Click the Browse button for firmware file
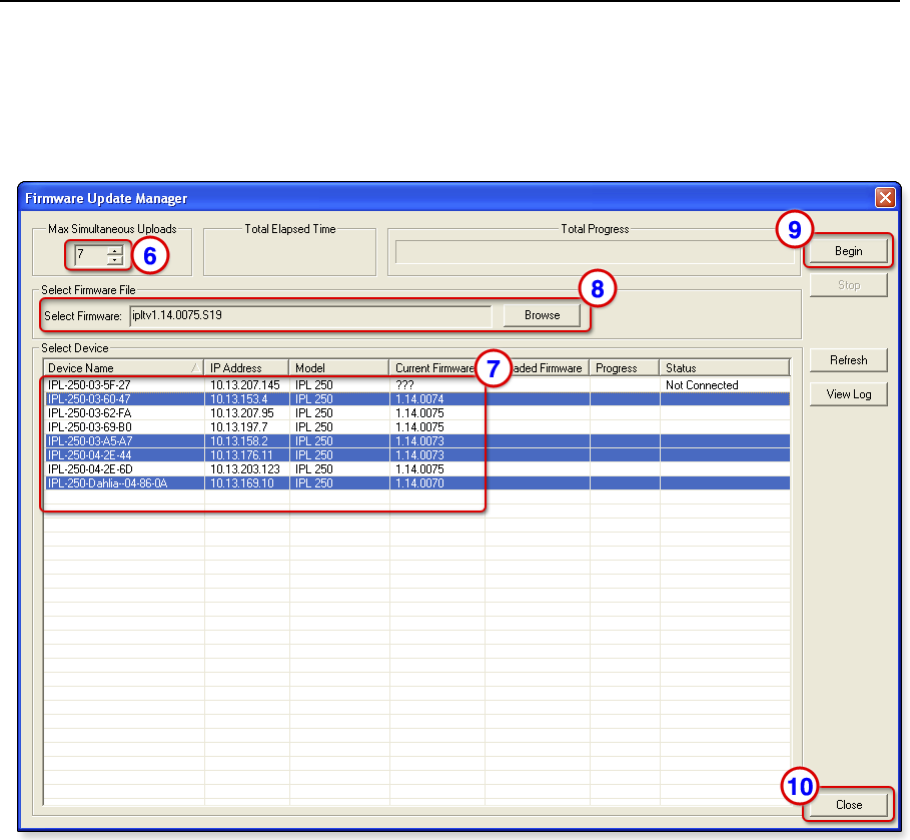This screenshot has width=910, height=840. click(540, 315)
